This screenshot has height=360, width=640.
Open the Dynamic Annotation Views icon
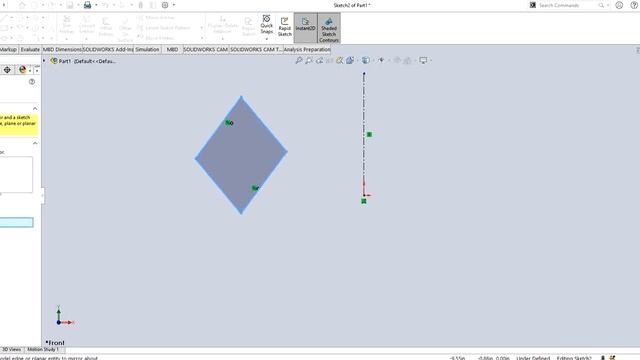click(x=340, y=60)
